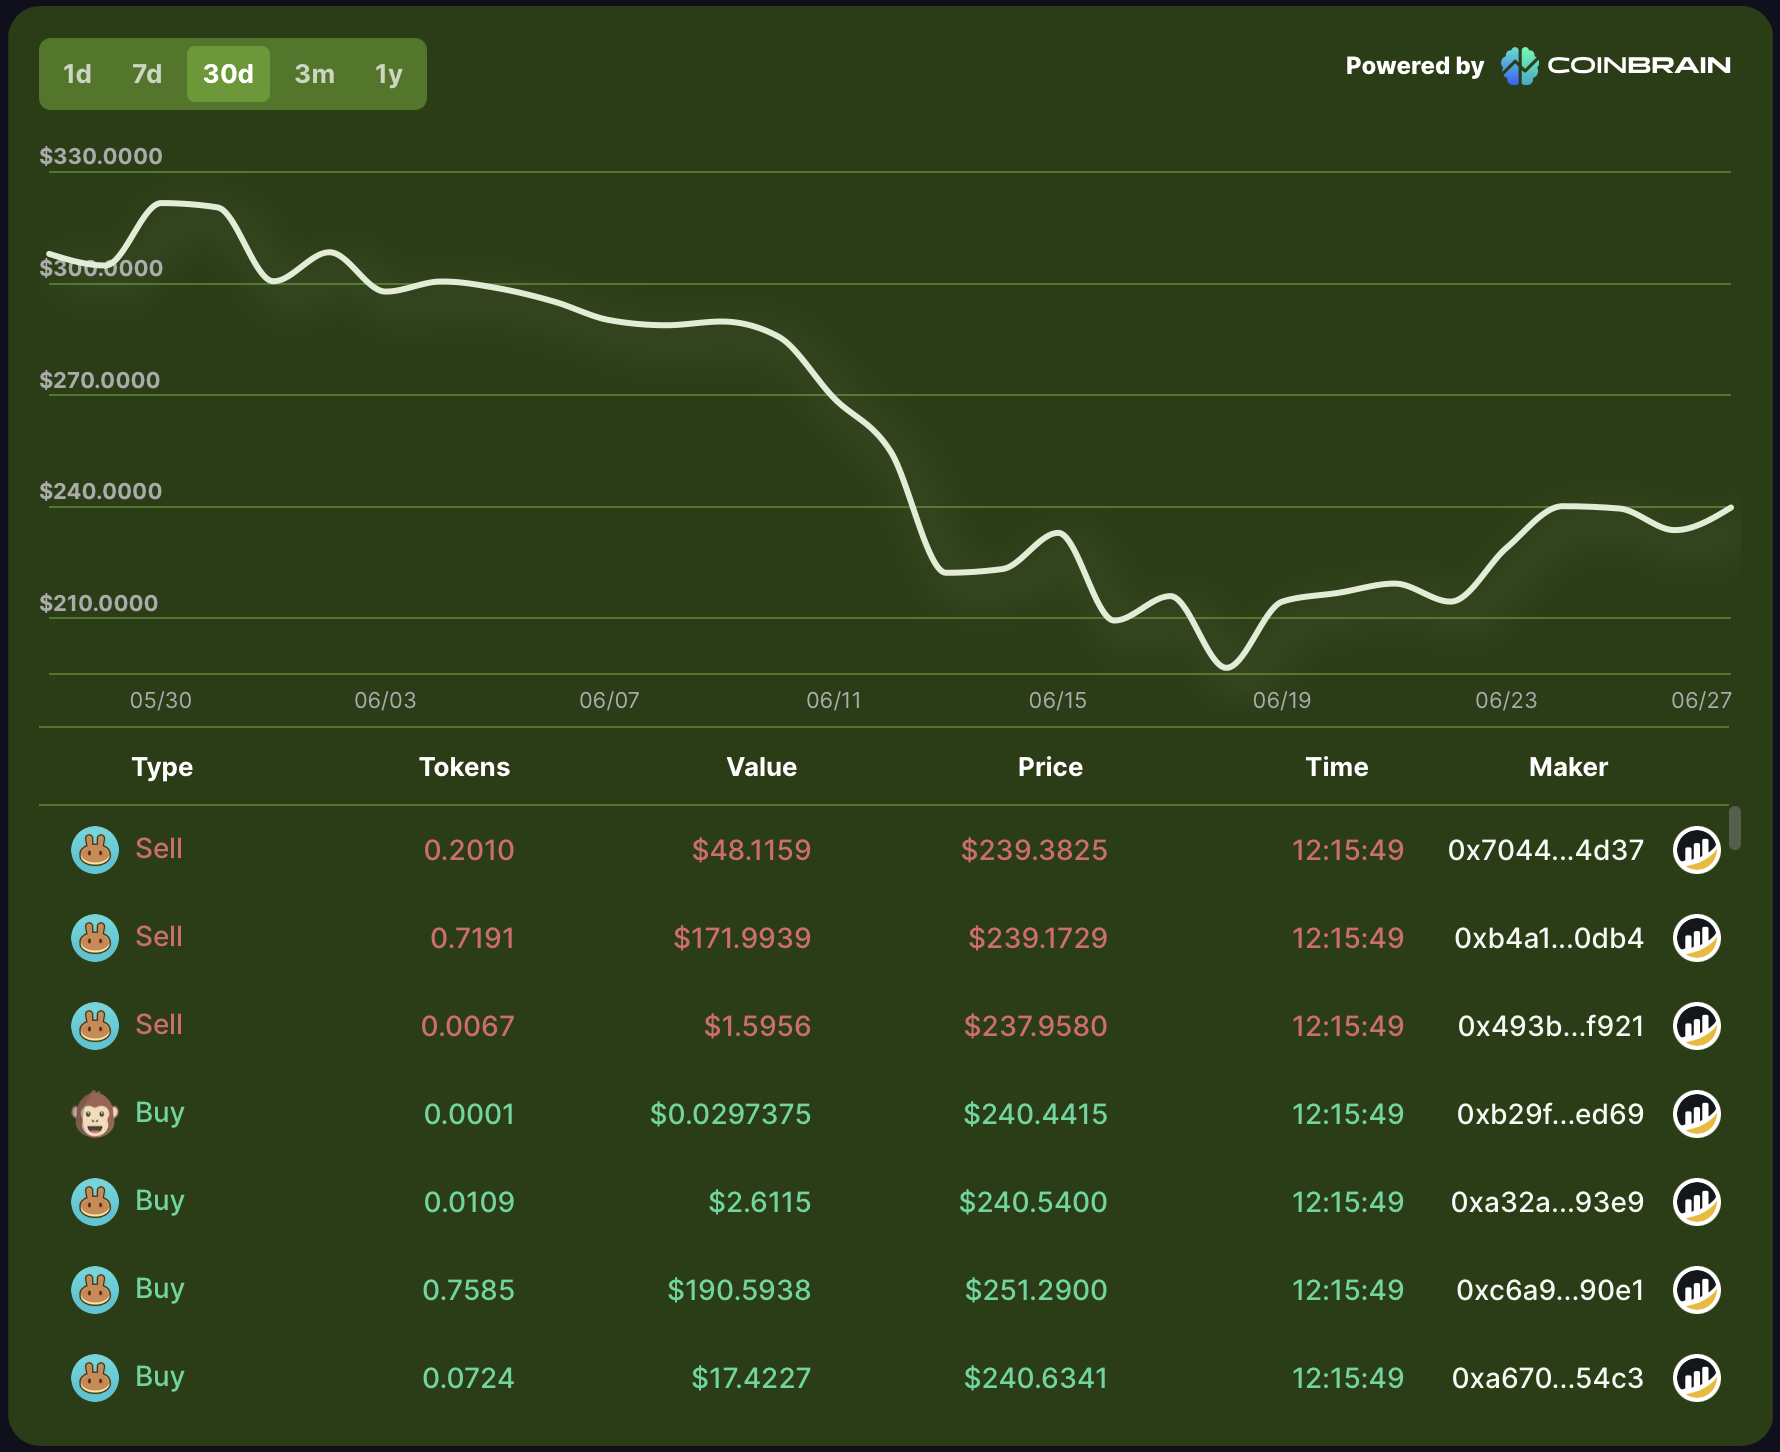Click the 06/19 date label on chart axis
Image resolution: width=1780 pixels, height=1452 pixels.
(x=1282, y=700)
